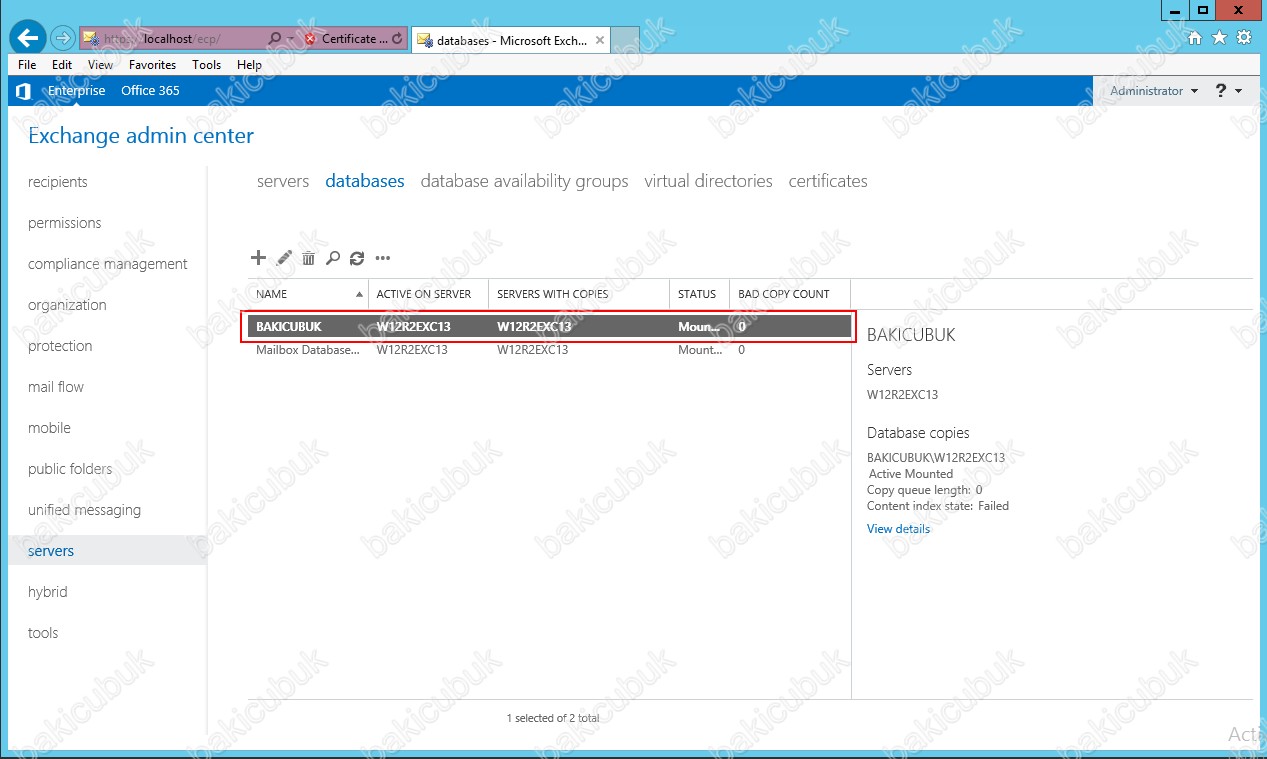
Task: Open the View menu
Action: point(100,65)
